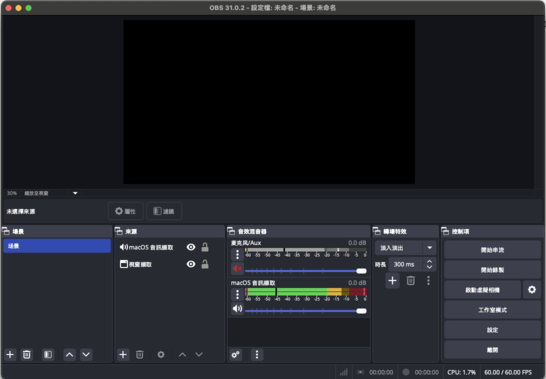Image resolution: width=546 pixels, height=379 pixels.
Task: Remove the selected source with the trash icon
Action: (x=139, y=355)
